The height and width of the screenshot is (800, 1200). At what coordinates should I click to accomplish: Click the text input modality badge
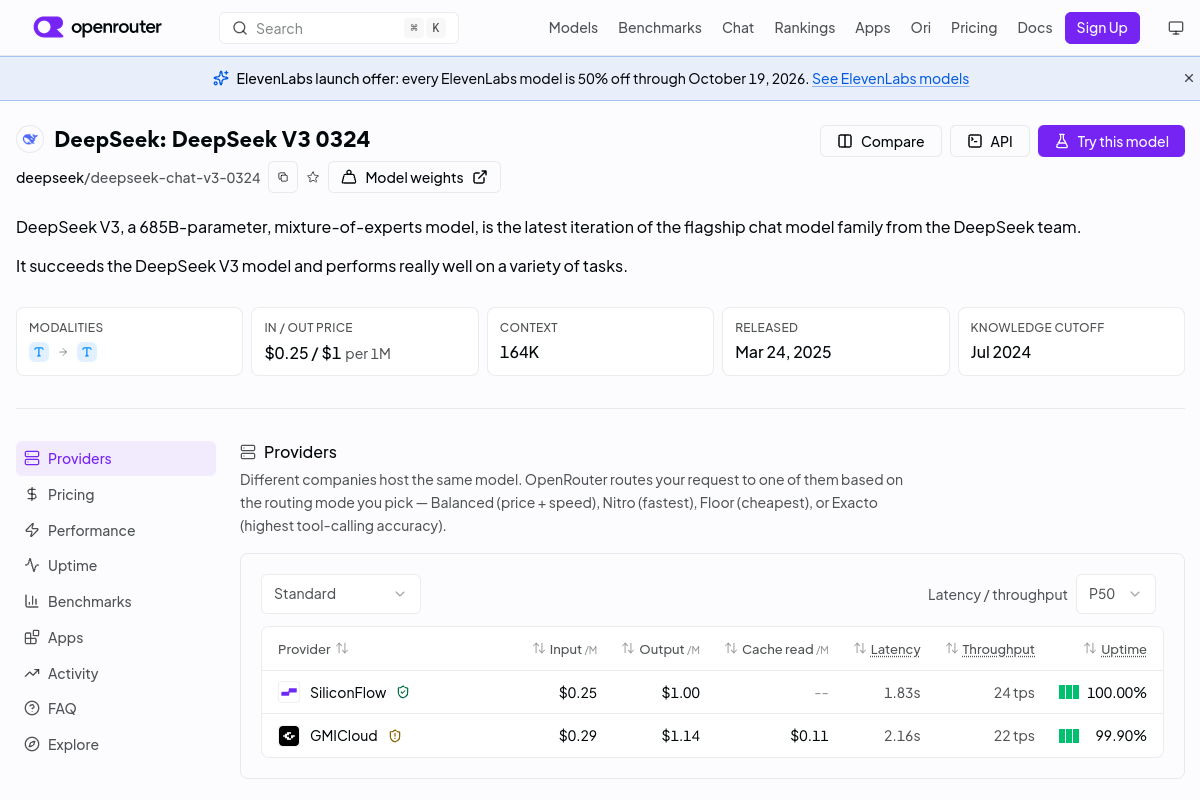[x=39, y=352]
